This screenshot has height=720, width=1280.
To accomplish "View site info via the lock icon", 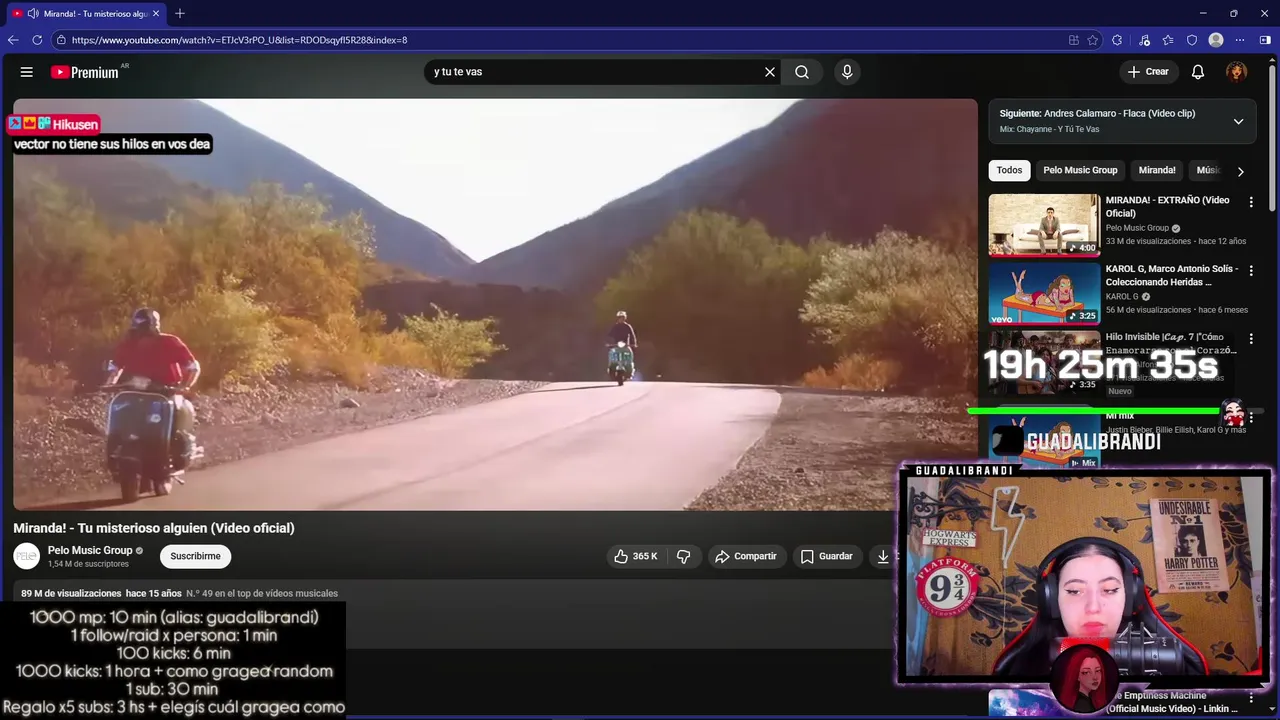I will click(61, 40).
